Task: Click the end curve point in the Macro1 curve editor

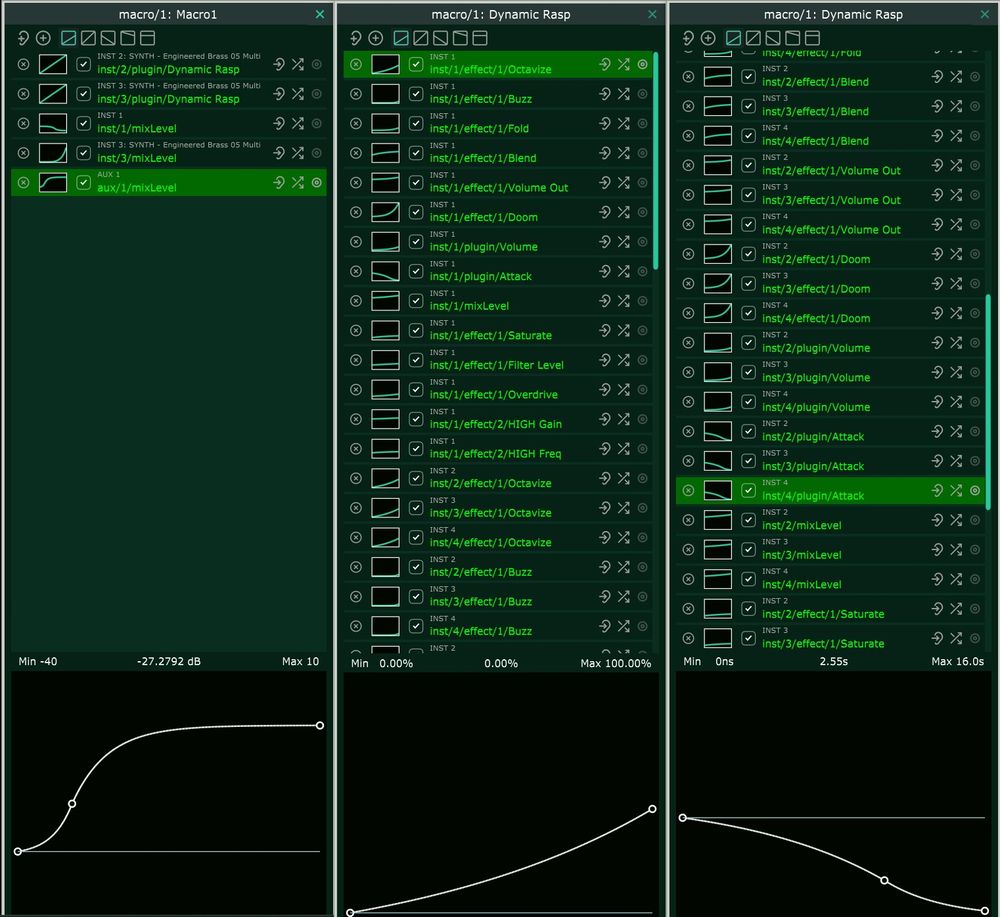Action: tap(320, 725)
